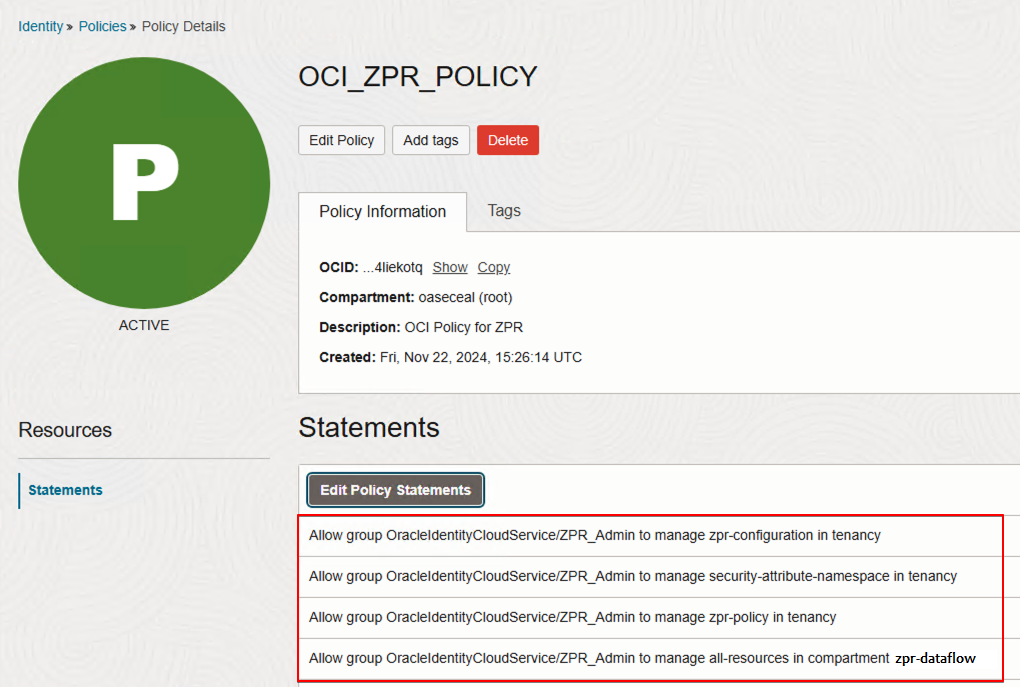Click the Policy Details breadcrumb text
The height and width of the screenshot is (687, 1020).
tap(183, 27)
